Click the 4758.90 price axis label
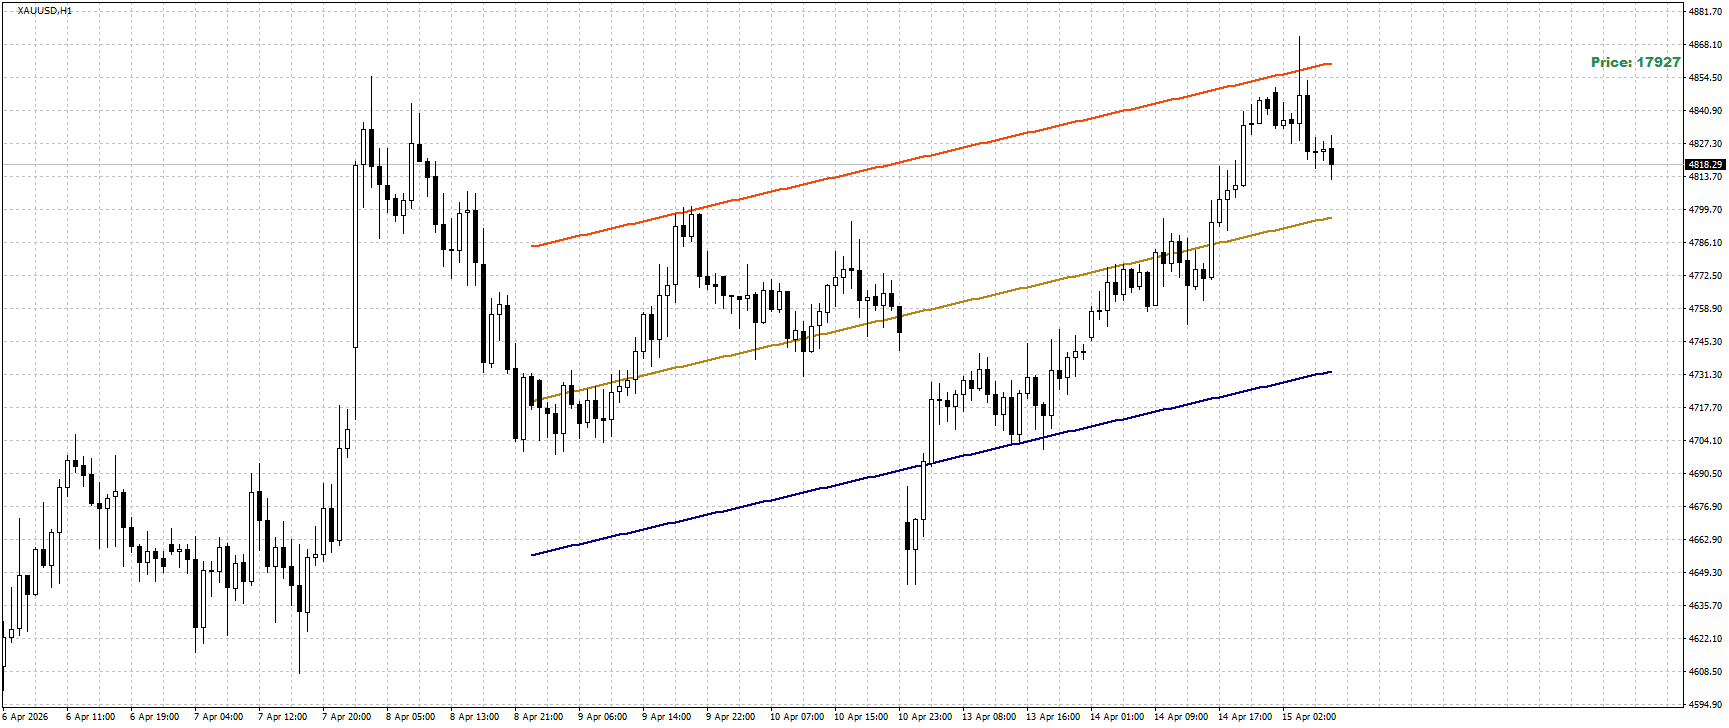The image size is (1729, 728). tap(1705, 309)
